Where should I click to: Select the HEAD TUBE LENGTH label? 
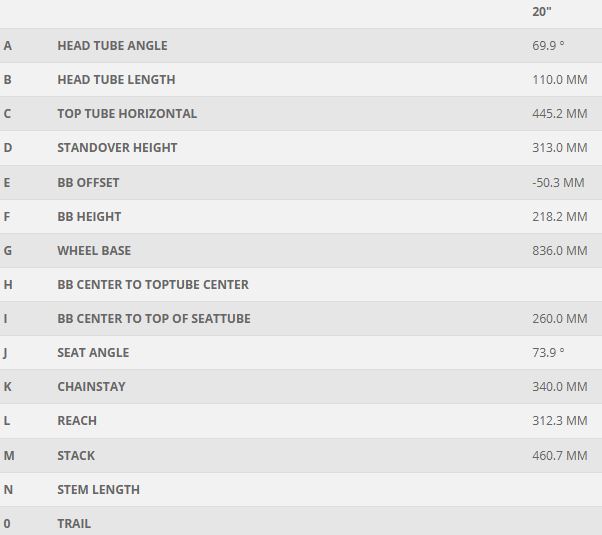point(116,80)
